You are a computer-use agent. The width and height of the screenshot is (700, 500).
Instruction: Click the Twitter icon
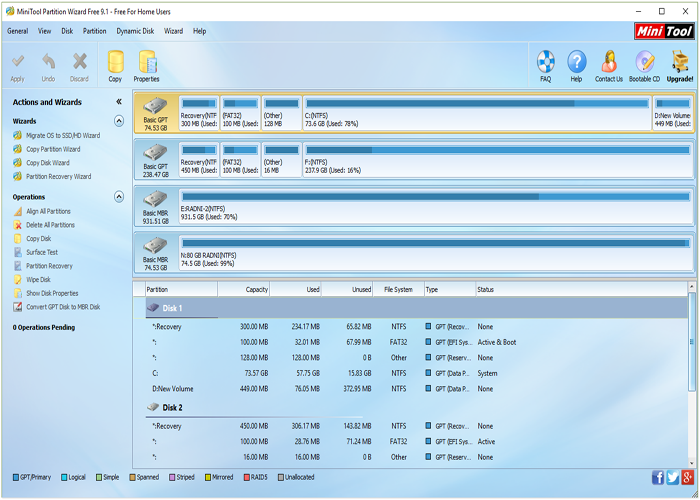673,477
